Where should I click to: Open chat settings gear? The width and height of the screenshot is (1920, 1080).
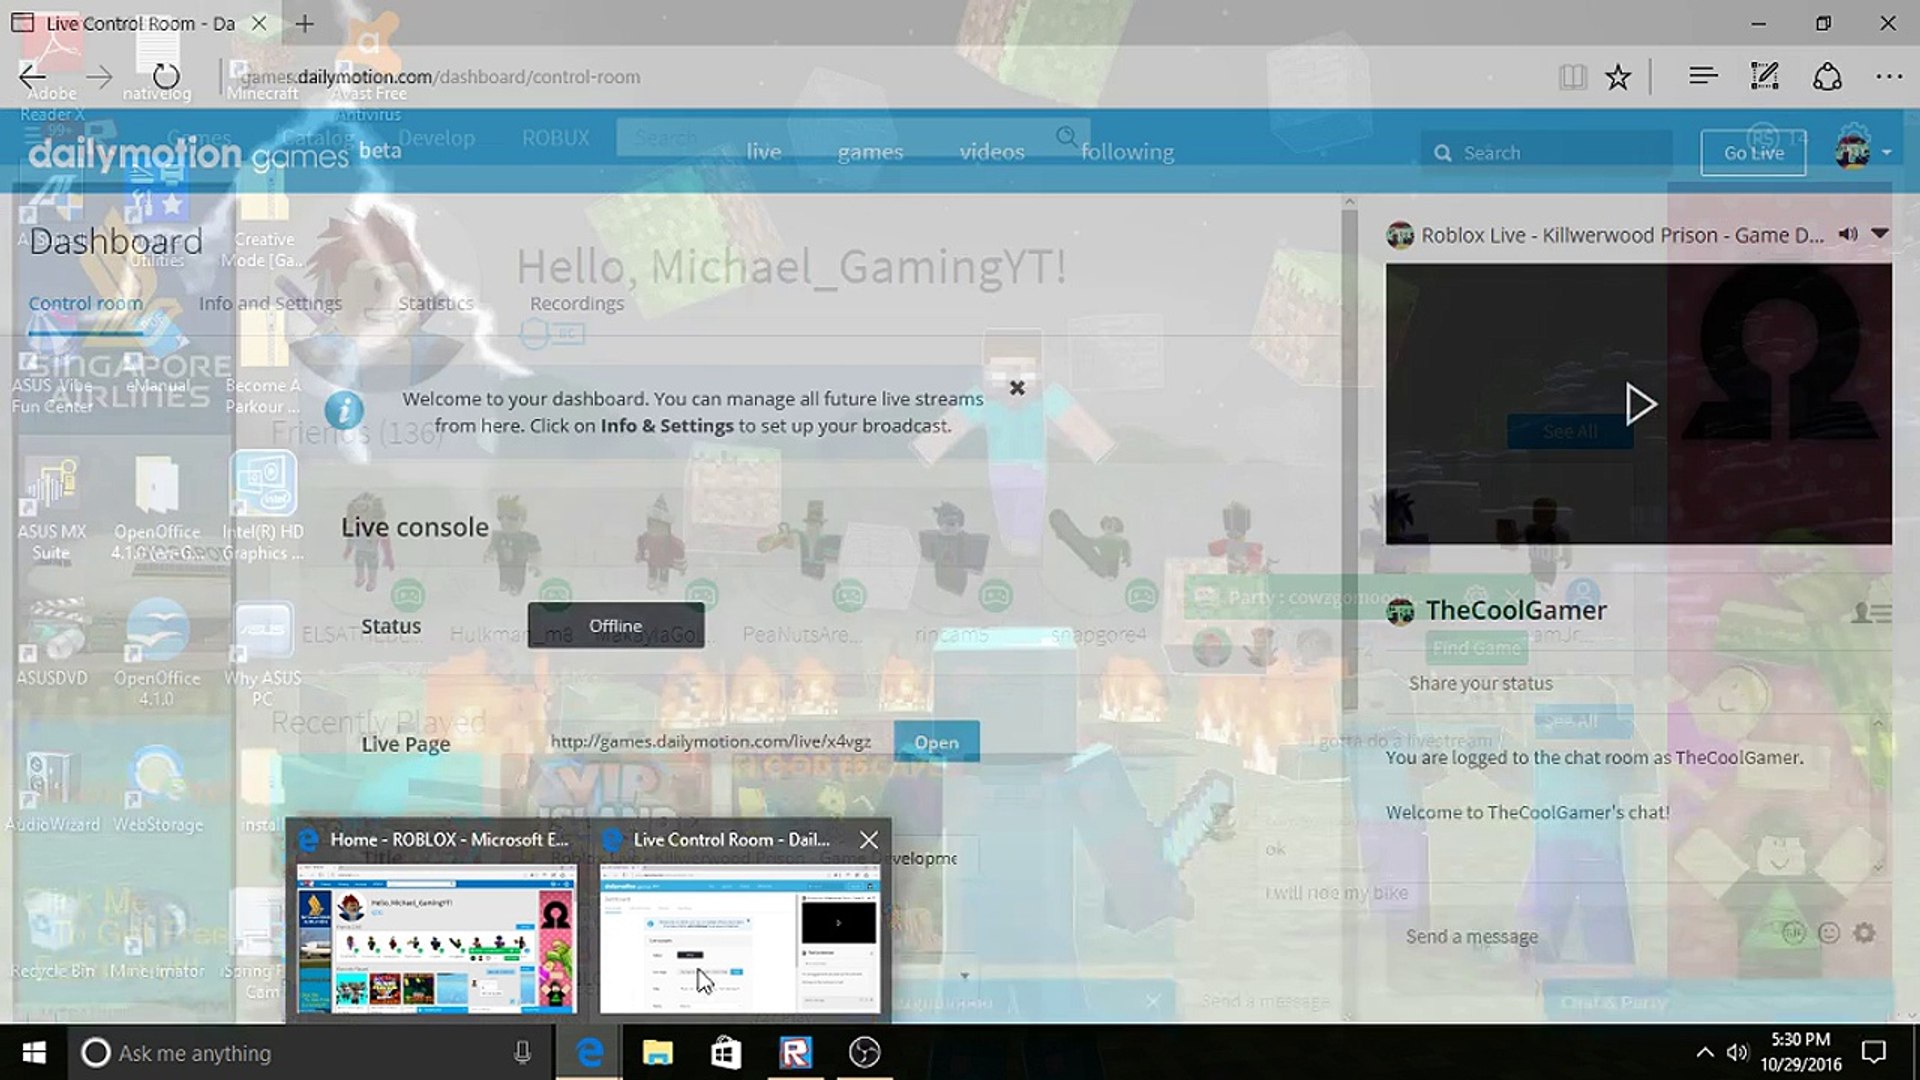tap(1864, 933)
